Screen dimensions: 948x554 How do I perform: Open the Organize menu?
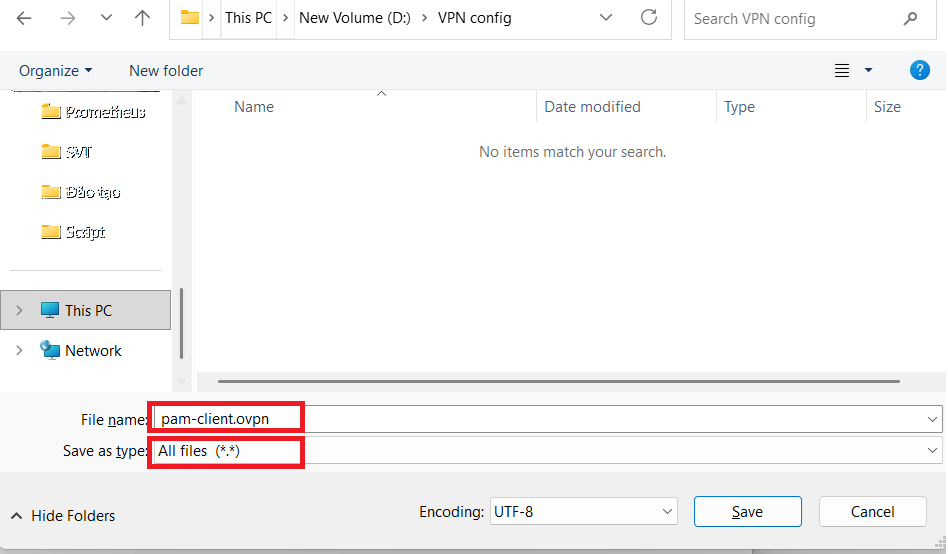click(x=56, y=71)
